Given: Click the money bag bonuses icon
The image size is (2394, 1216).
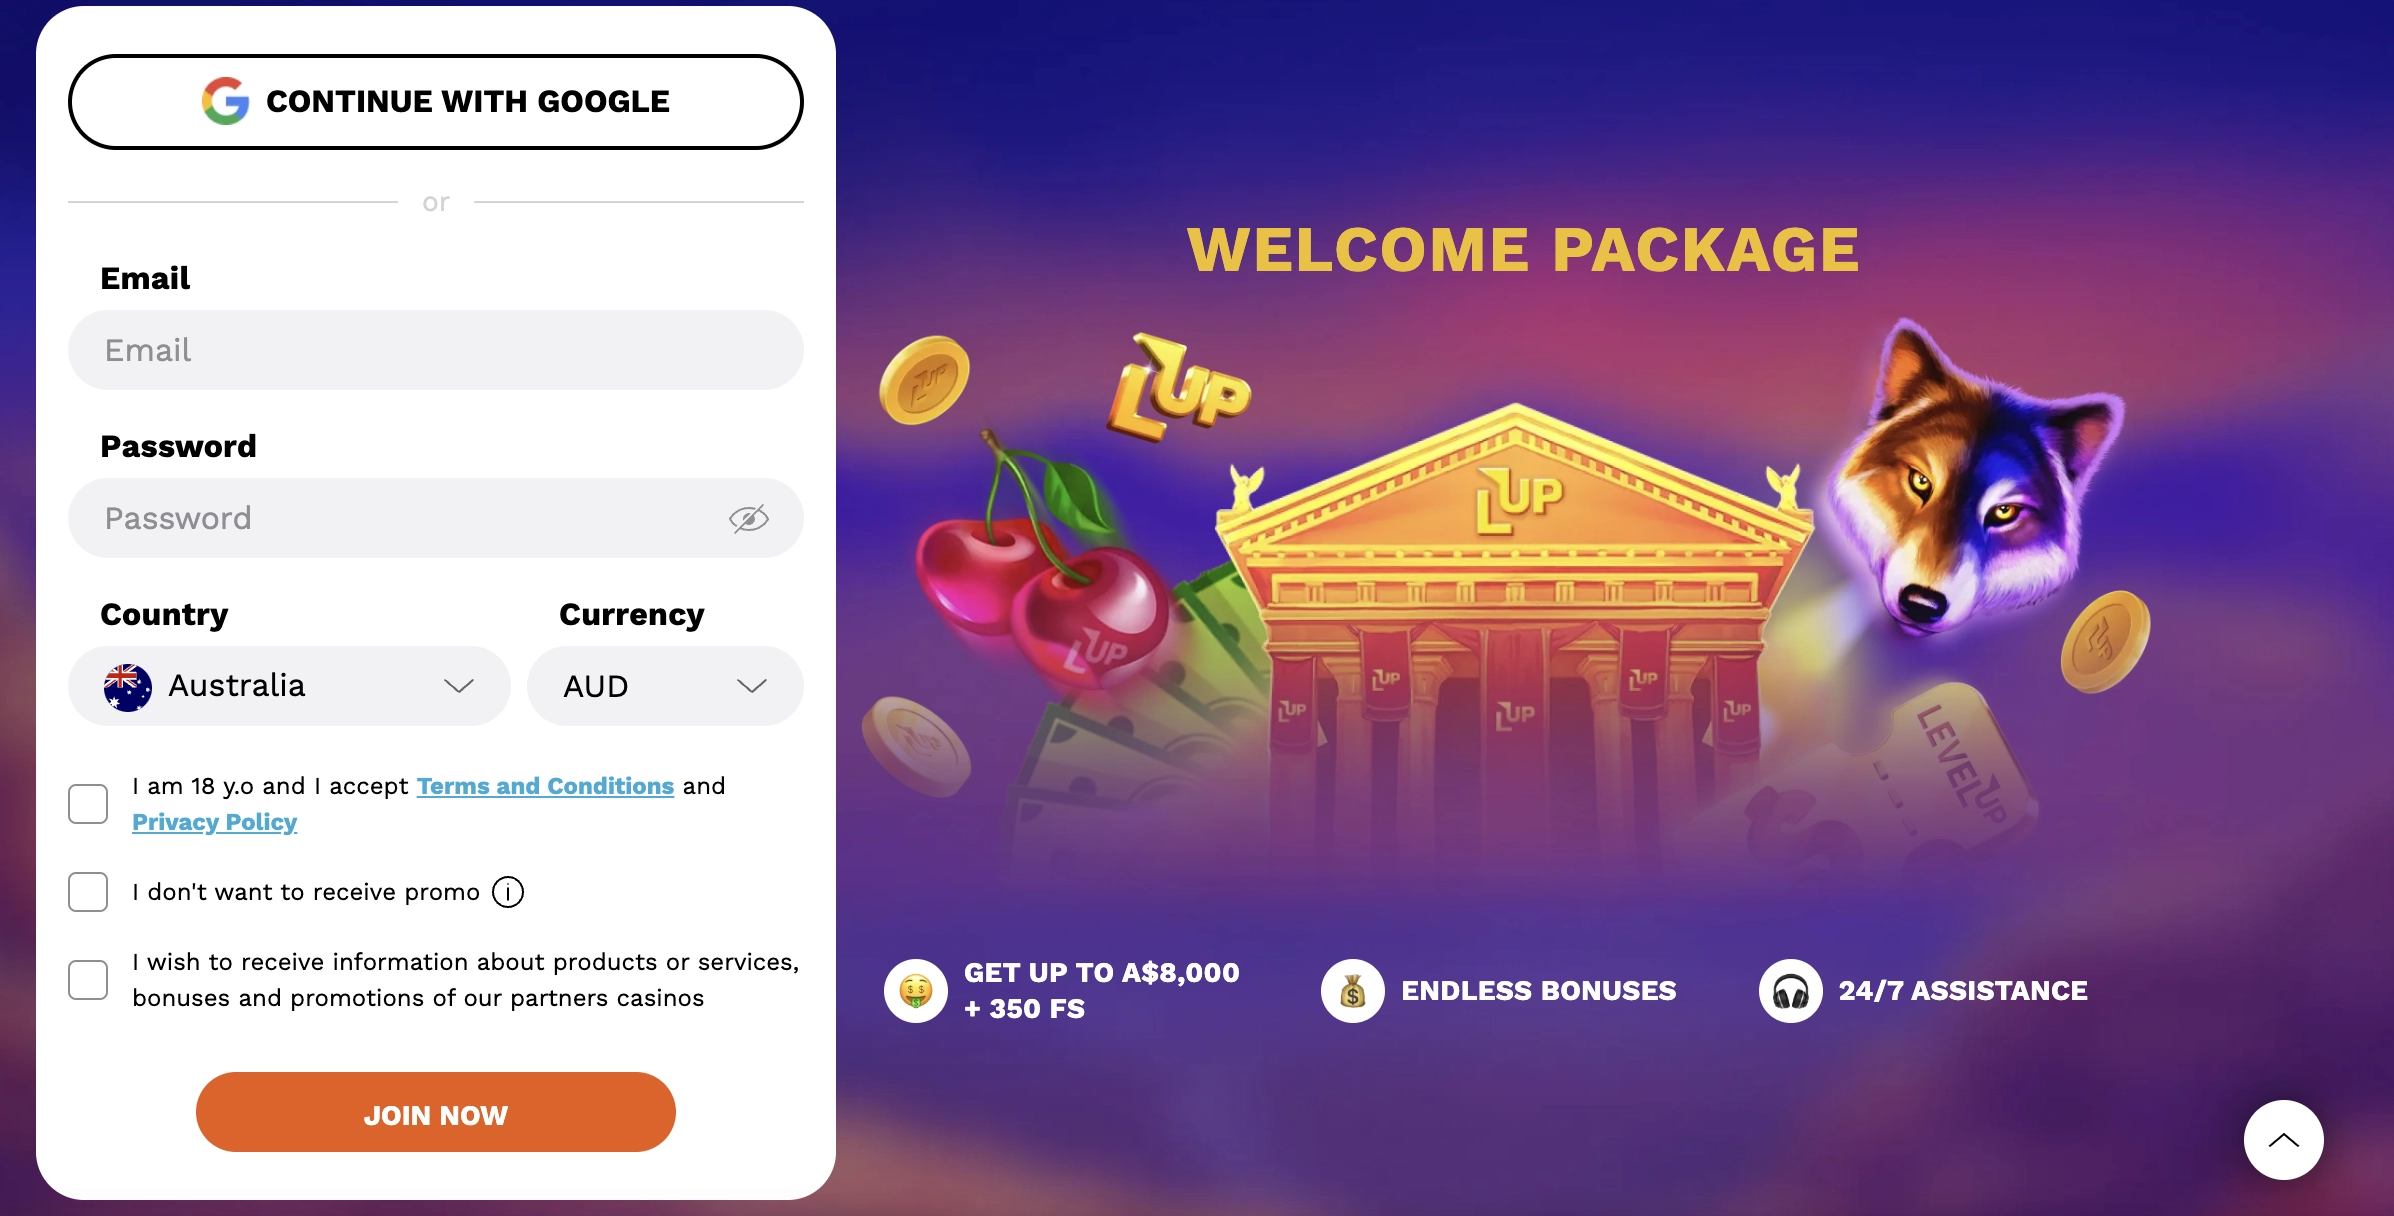Looking at the screenshot, I should 1352,991.
